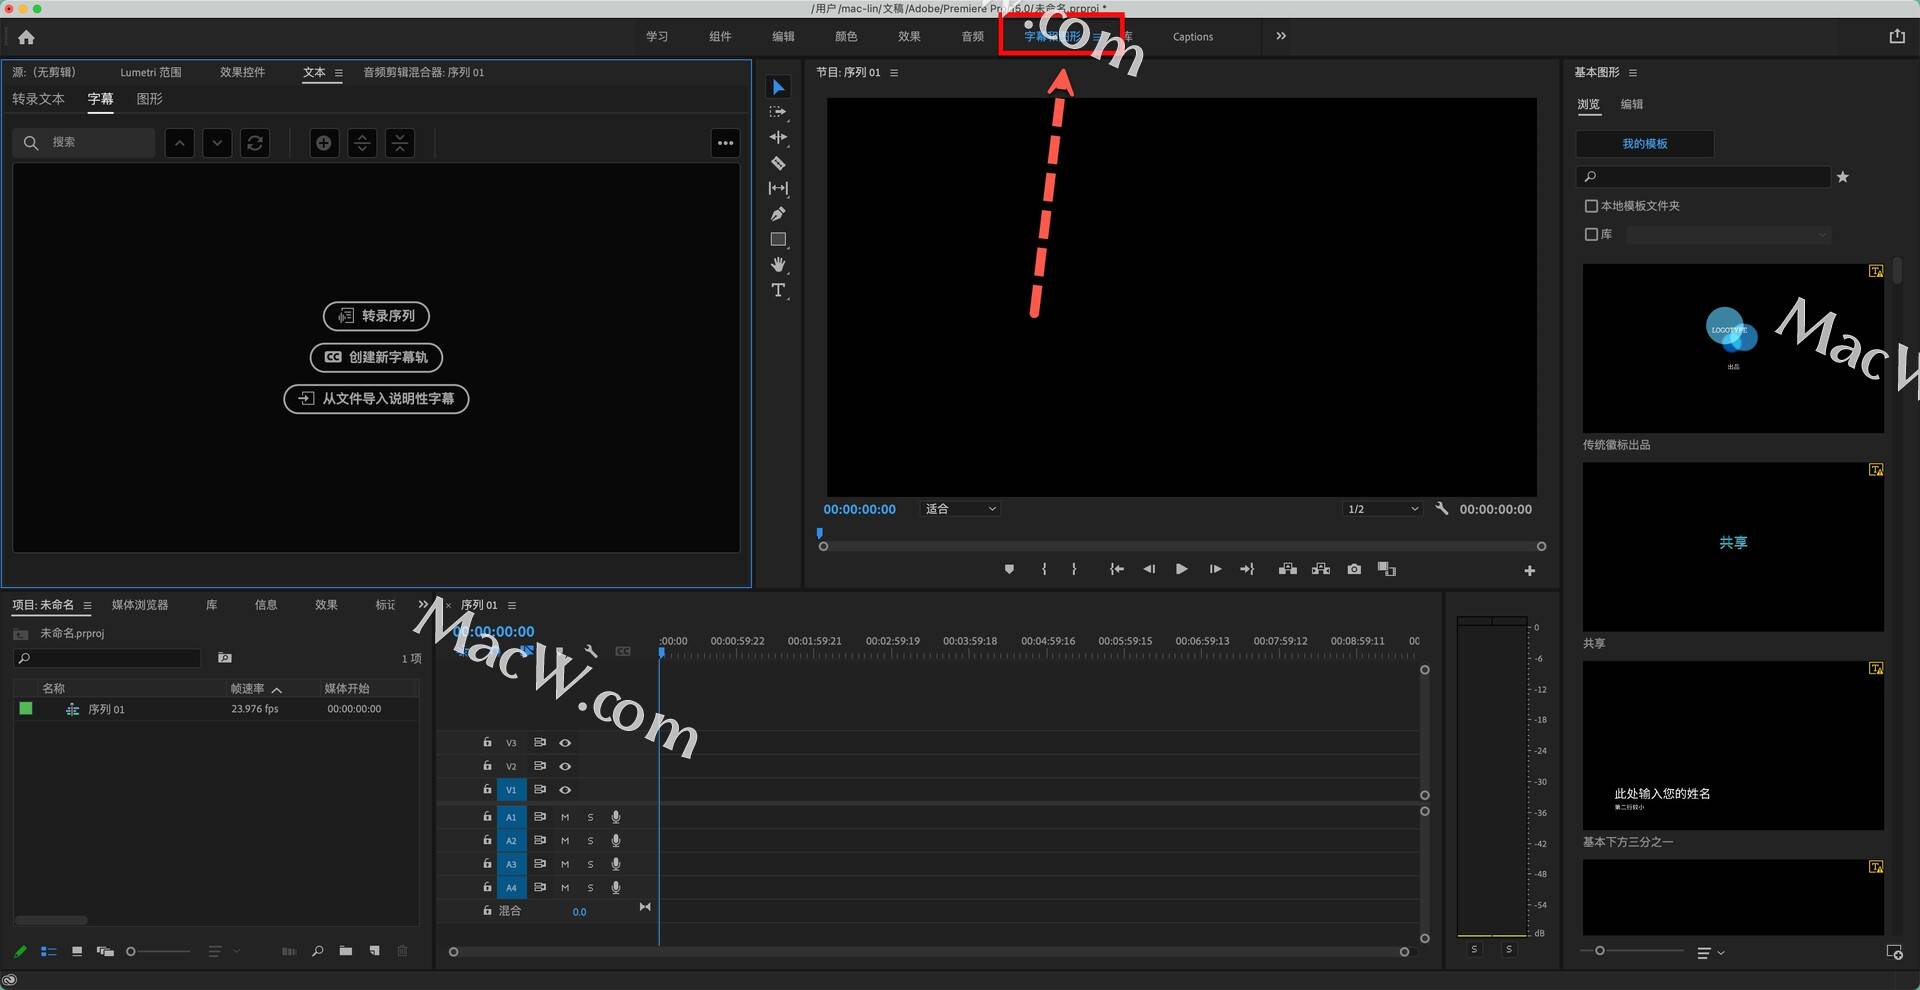1920x990 pixels.
Task: Switch to the 颜色 workspace
Action: point(846,36)
